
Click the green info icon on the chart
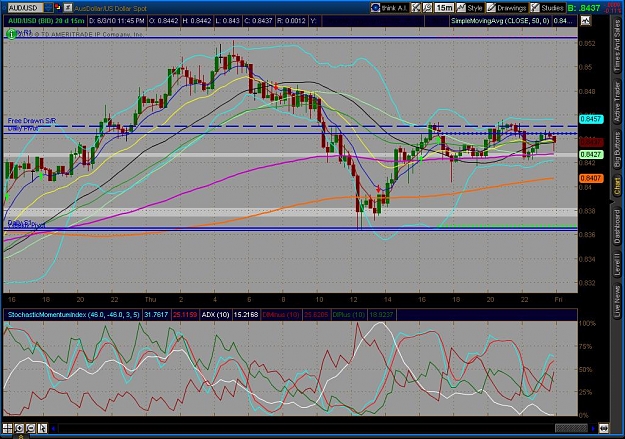[11, 34]
